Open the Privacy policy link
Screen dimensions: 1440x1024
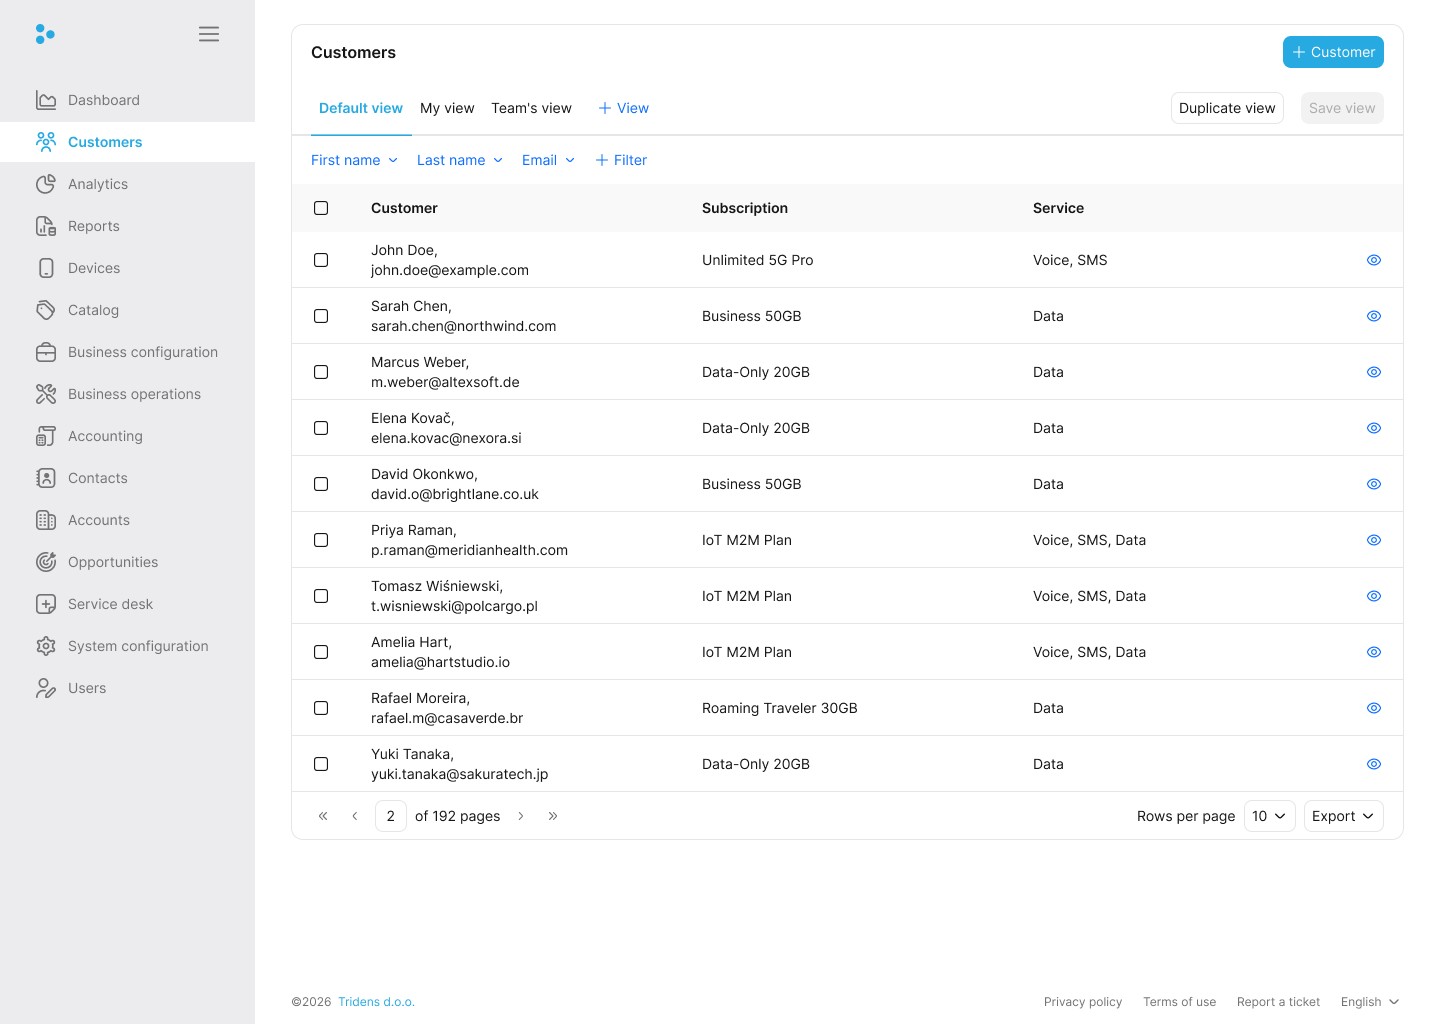(x=1083, y=1001)
